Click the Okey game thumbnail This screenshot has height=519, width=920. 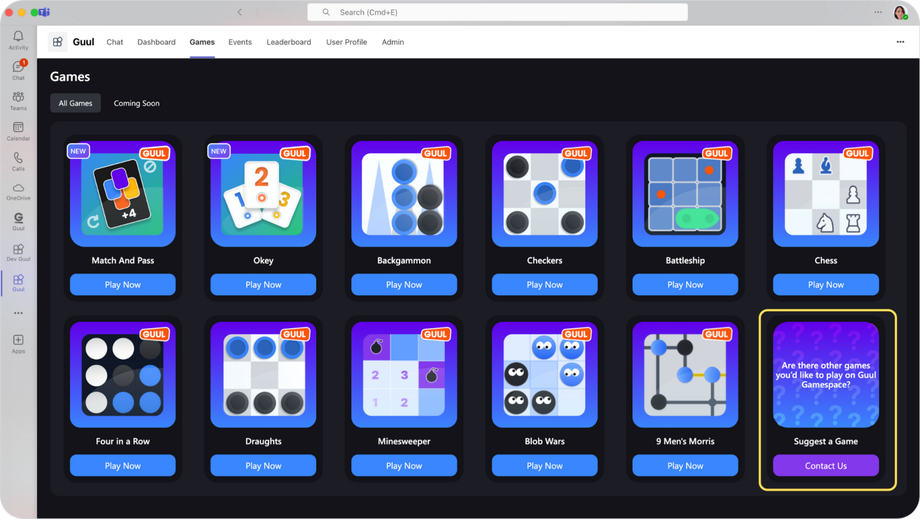coord(263,194)
